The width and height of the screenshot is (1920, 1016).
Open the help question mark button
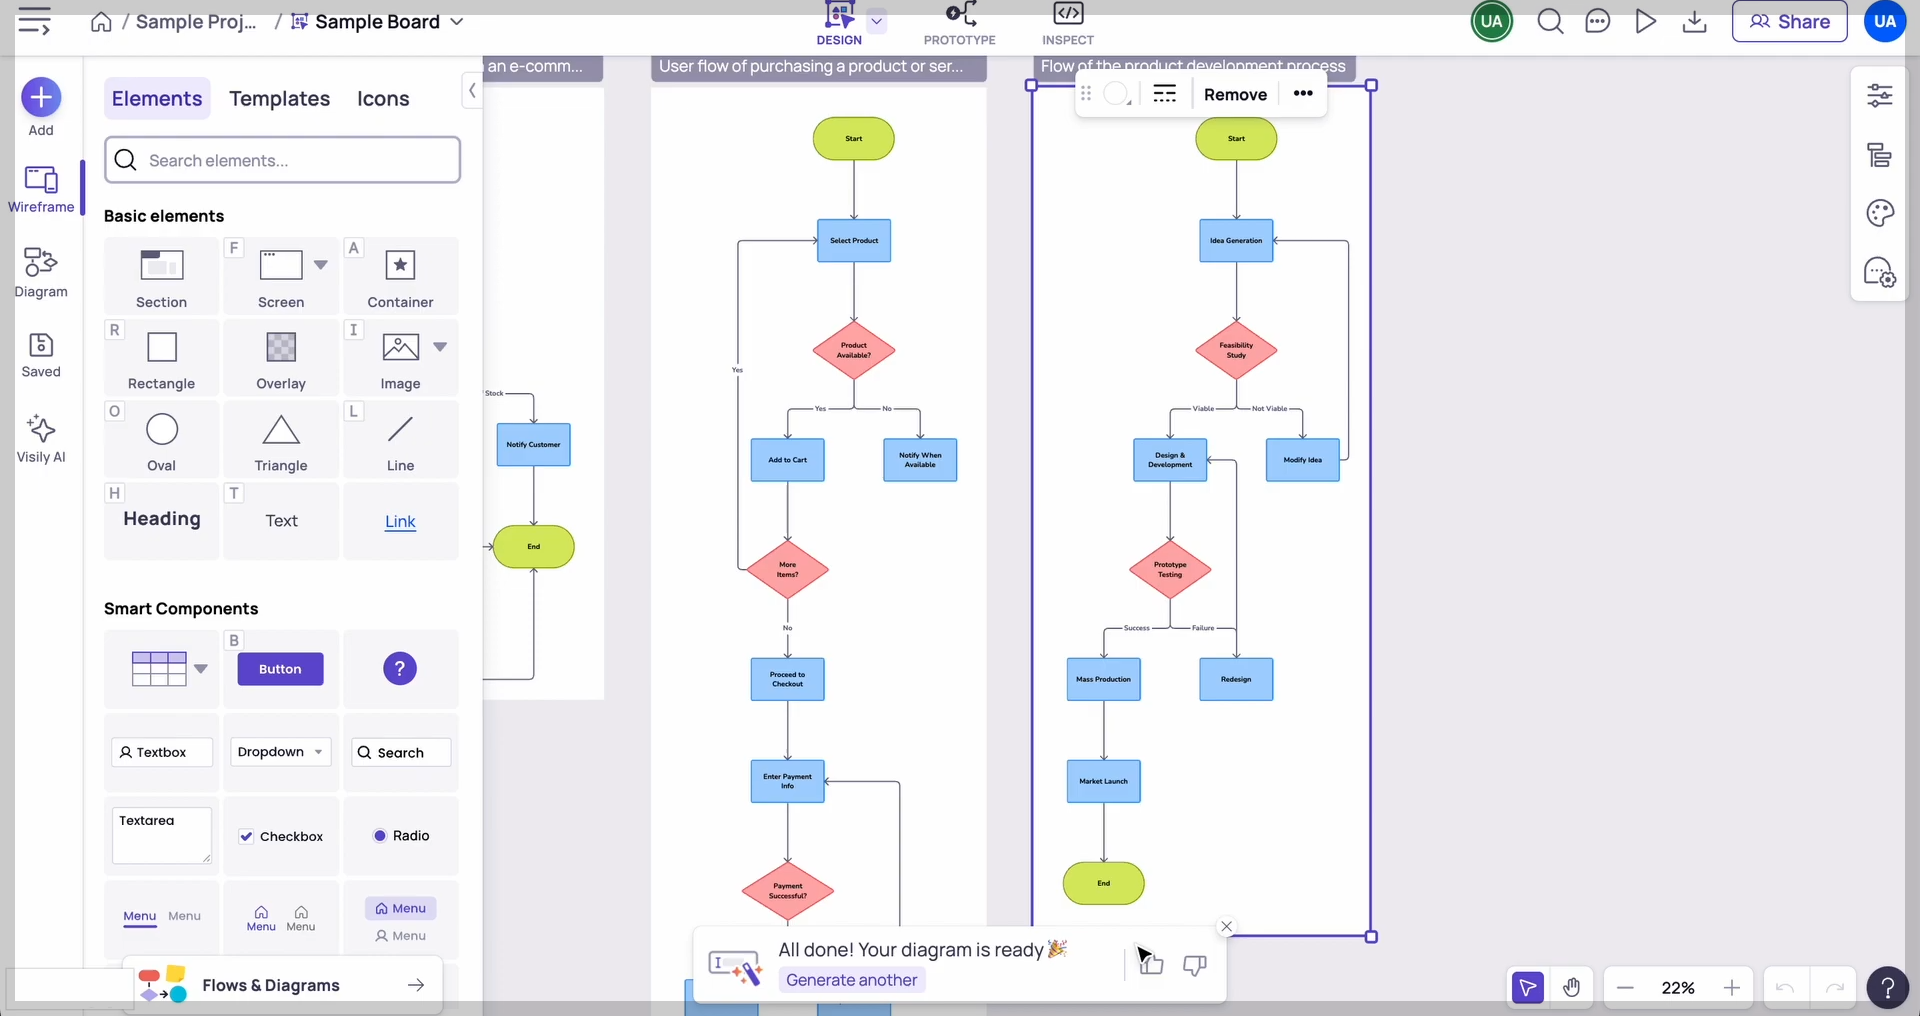[1887, 988]
